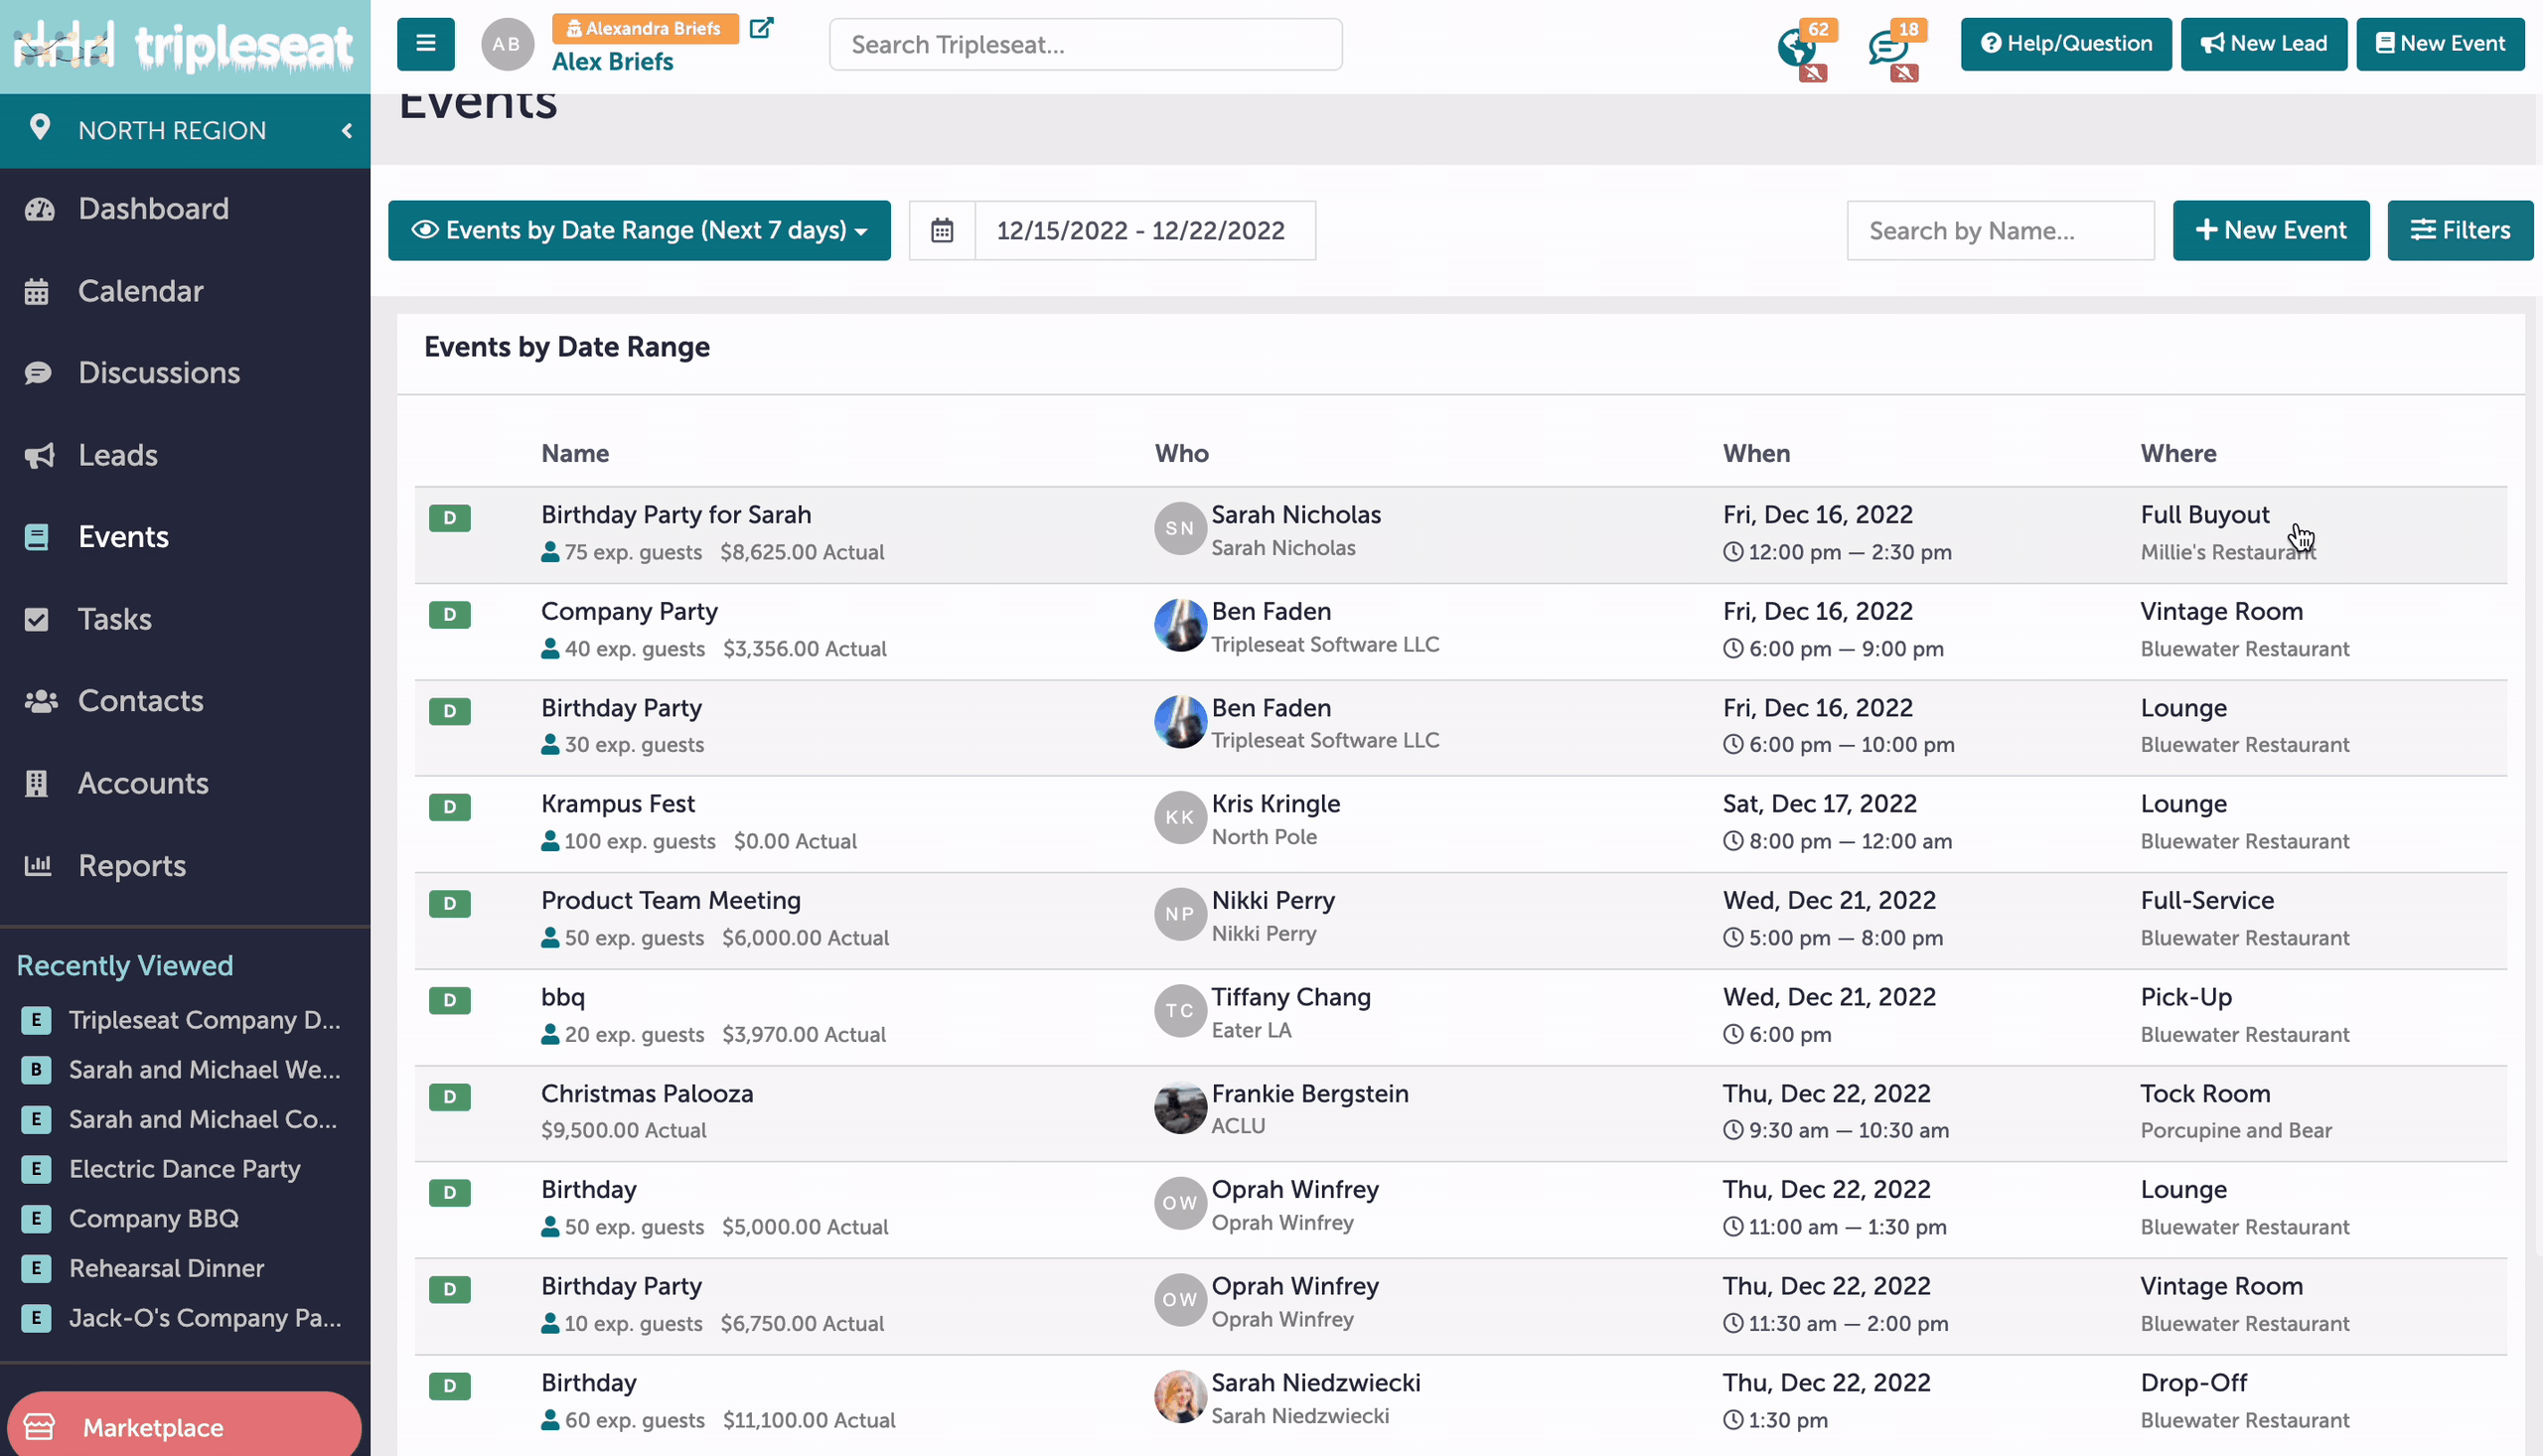
Task: Open the Krampus Fest event
Action: [x=617, y=803]
